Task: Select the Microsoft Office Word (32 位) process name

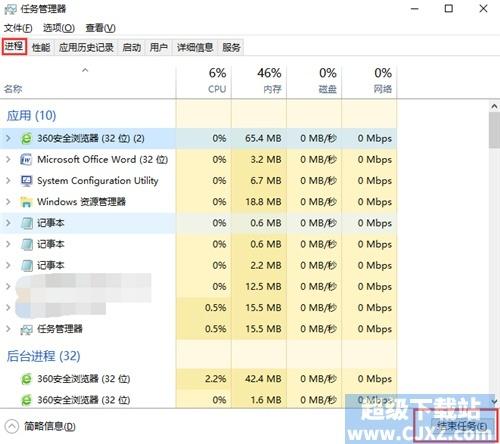Action: [x=103, y=160]
